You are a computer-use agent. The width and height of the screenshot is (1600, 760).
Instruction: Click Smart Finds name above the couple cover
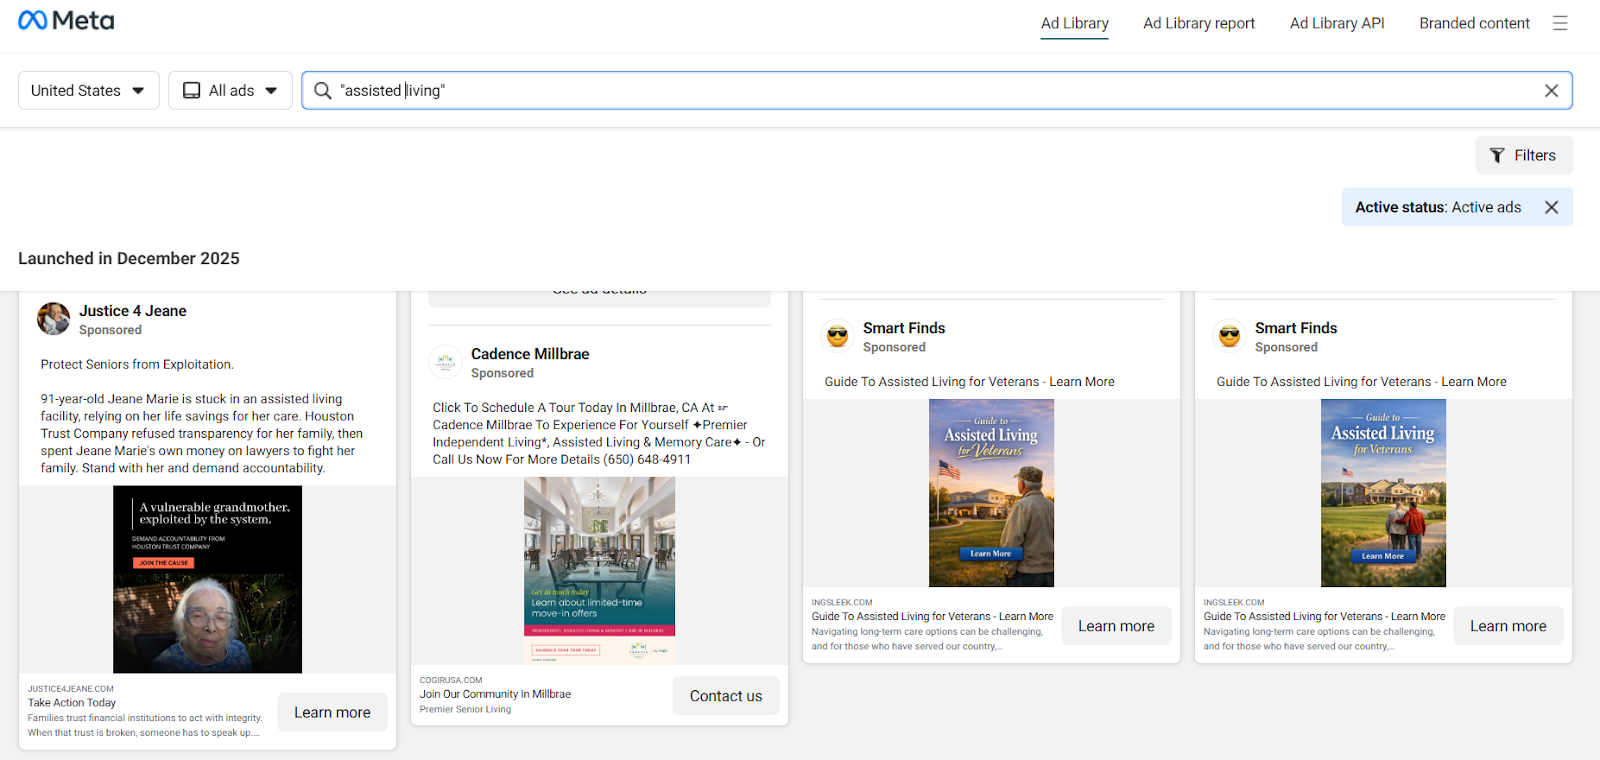[1296, 328]
